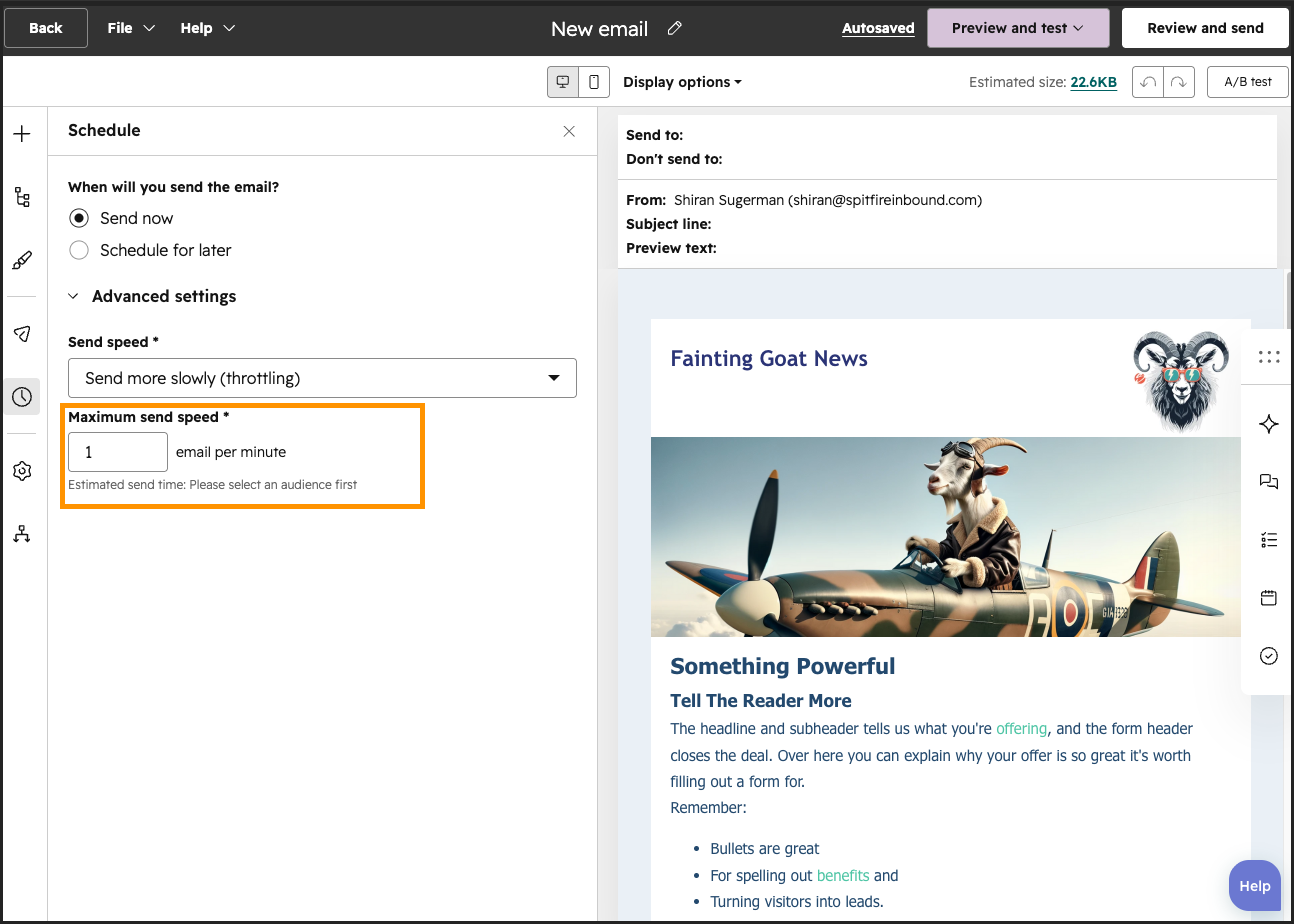
Task: Open the add content plus panel
Action: (22, 132)
